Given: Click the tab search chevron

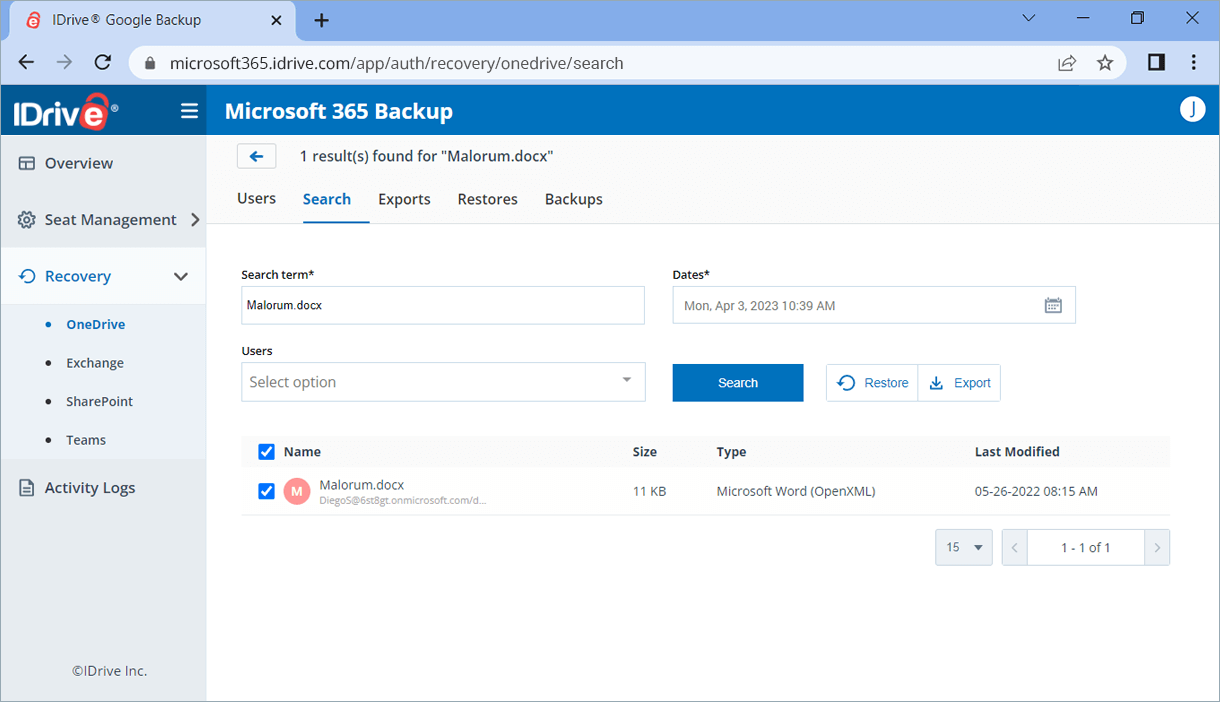Looking at the screenshot, I should point(1029,18).
